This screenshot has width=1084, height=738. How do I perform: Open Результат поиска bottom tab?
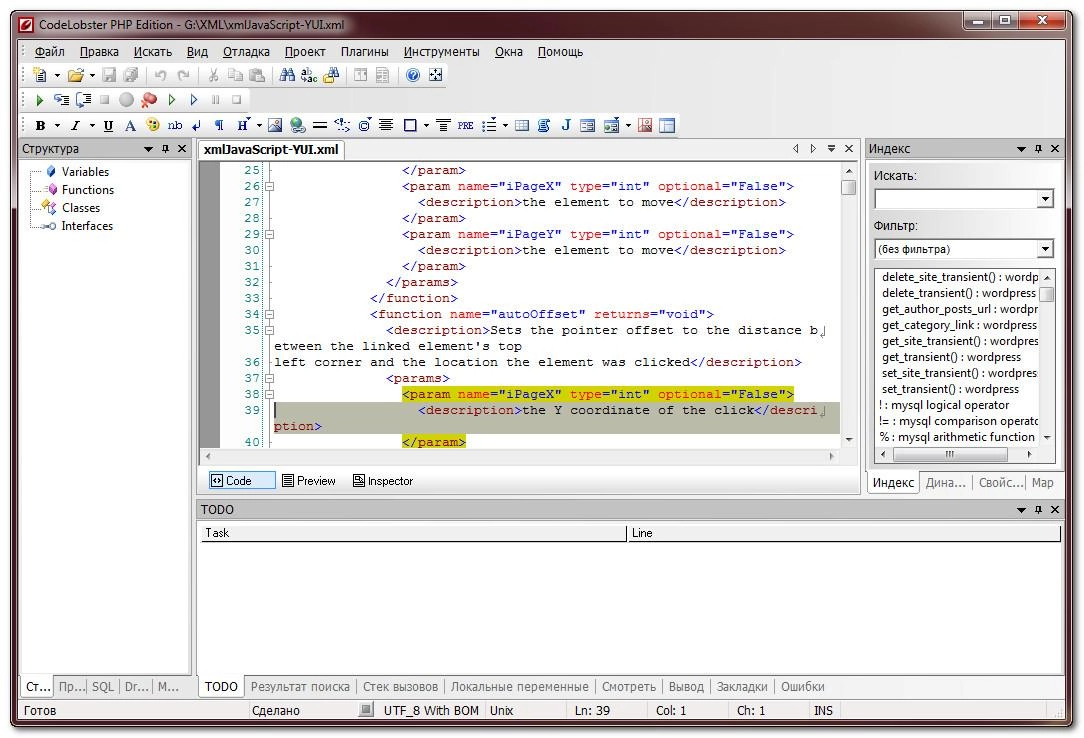pos(300,687)
